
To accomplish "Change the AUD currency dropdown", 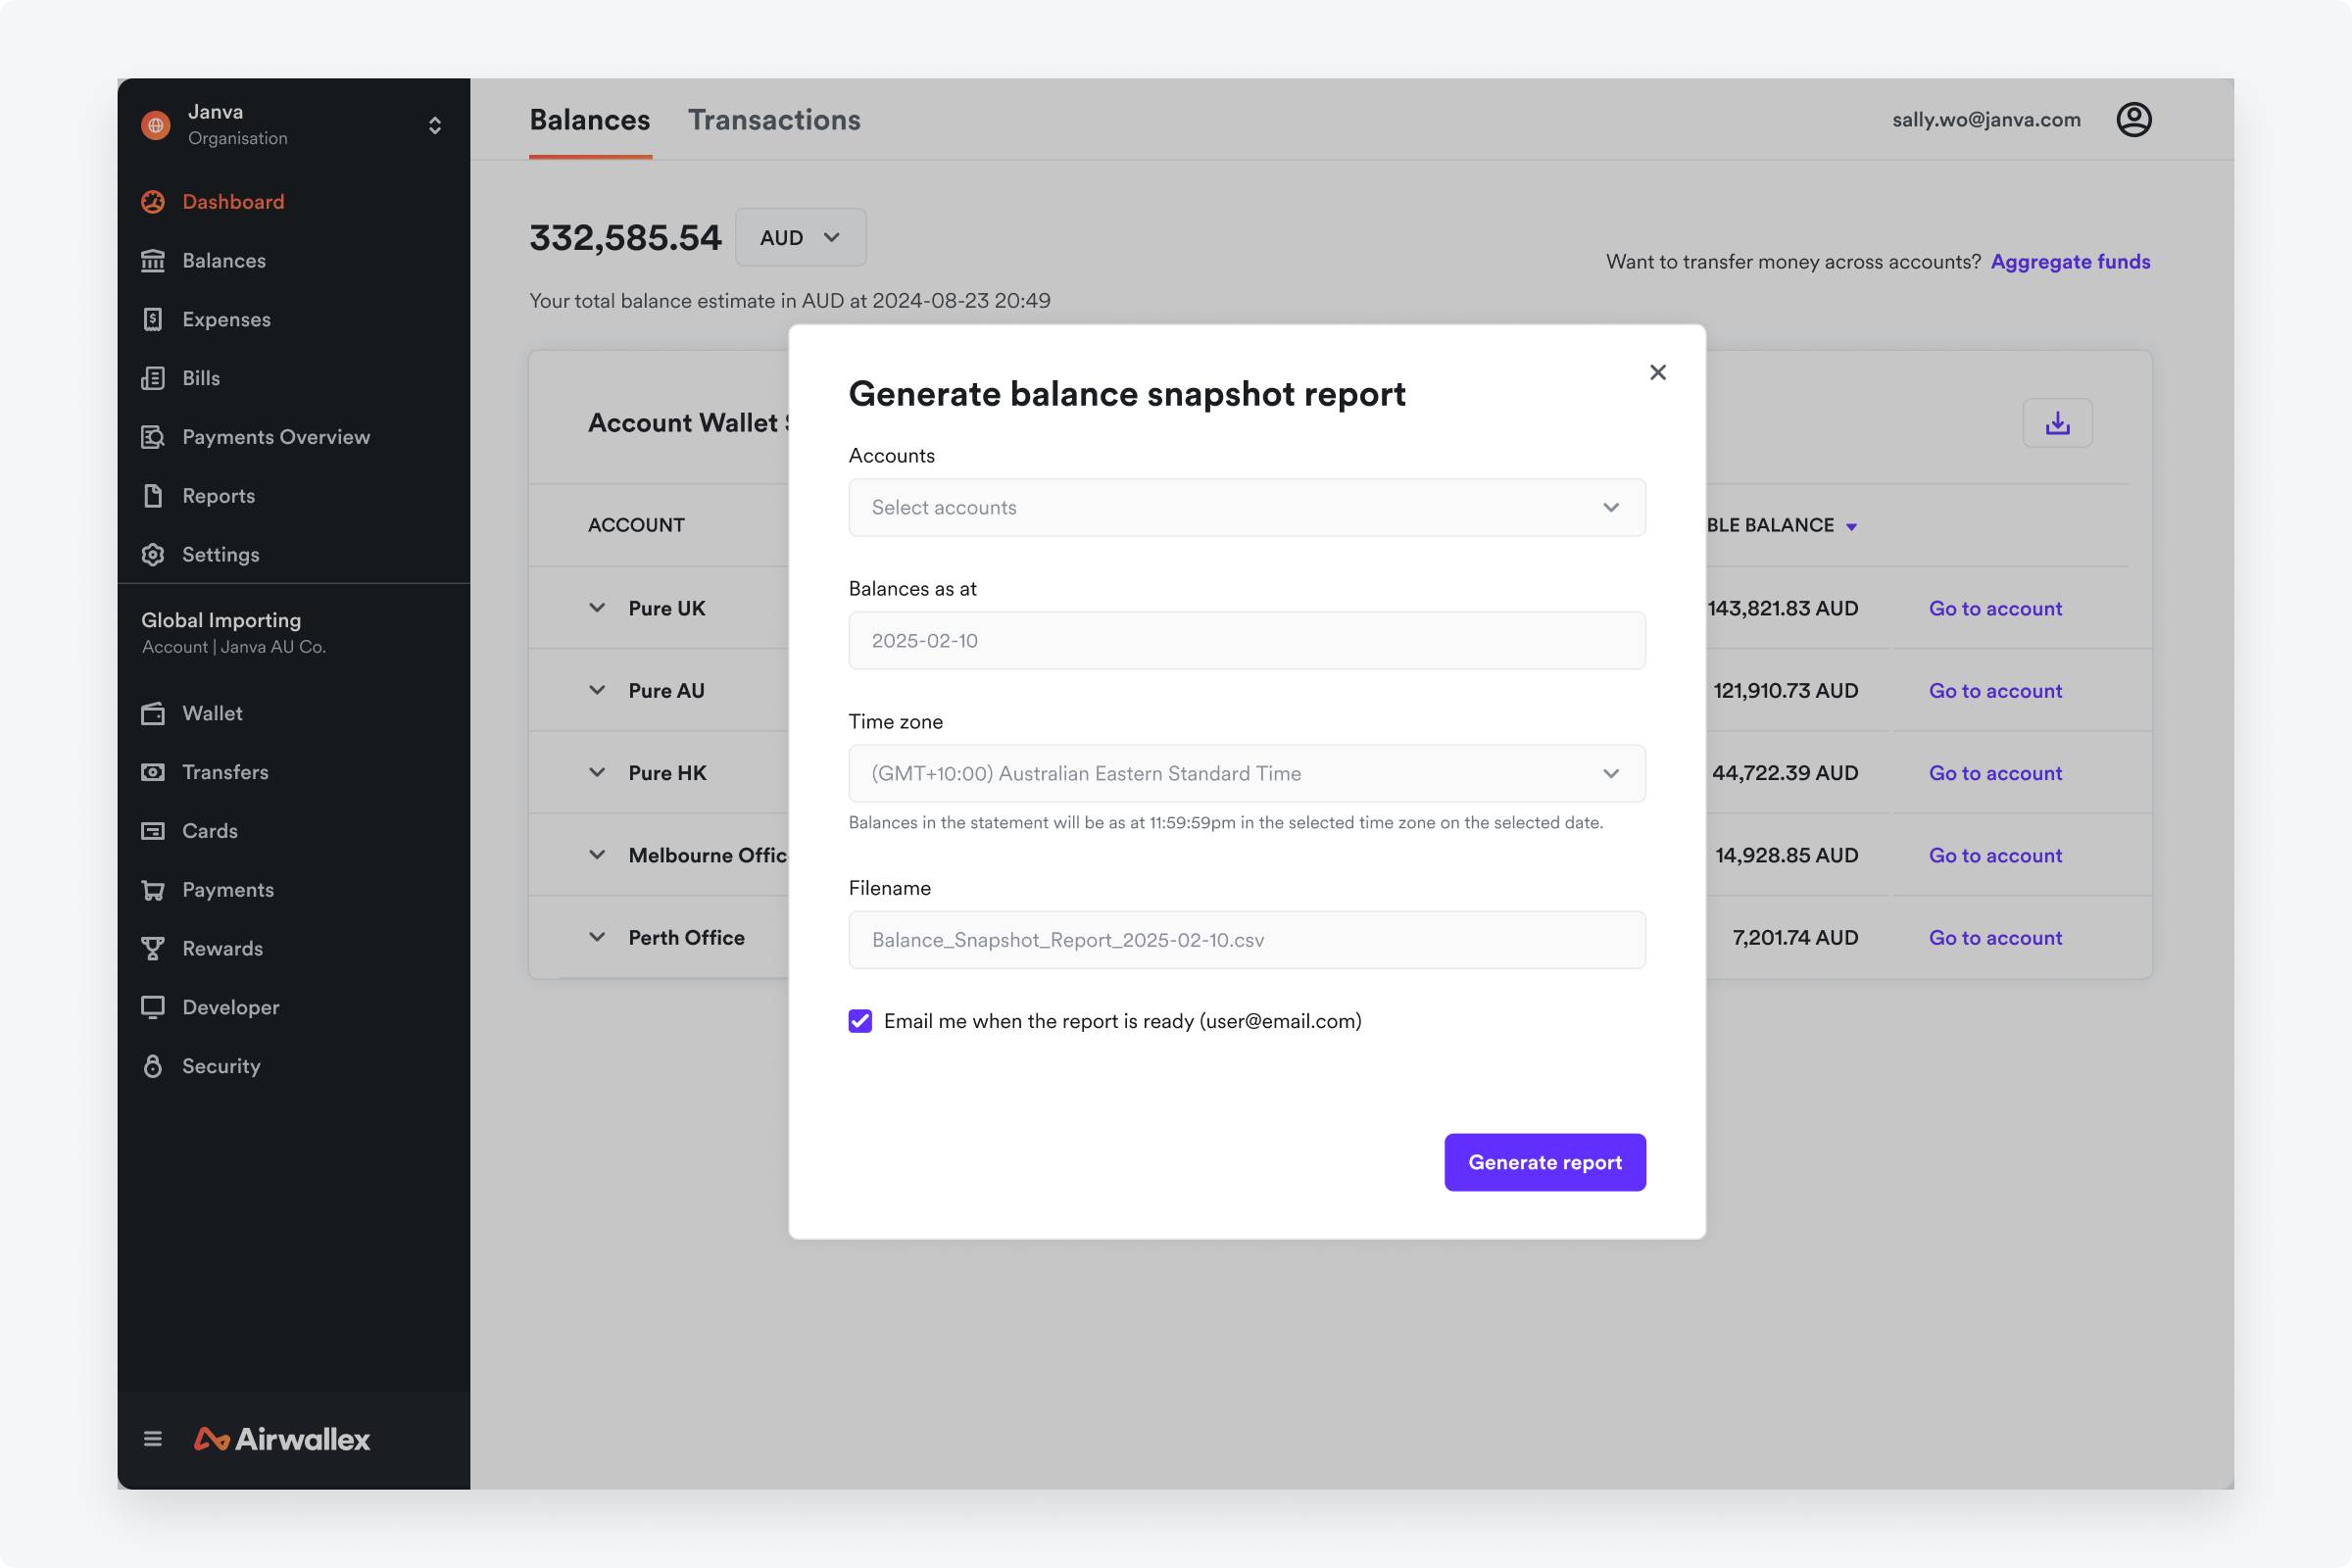I will [800, 237].
